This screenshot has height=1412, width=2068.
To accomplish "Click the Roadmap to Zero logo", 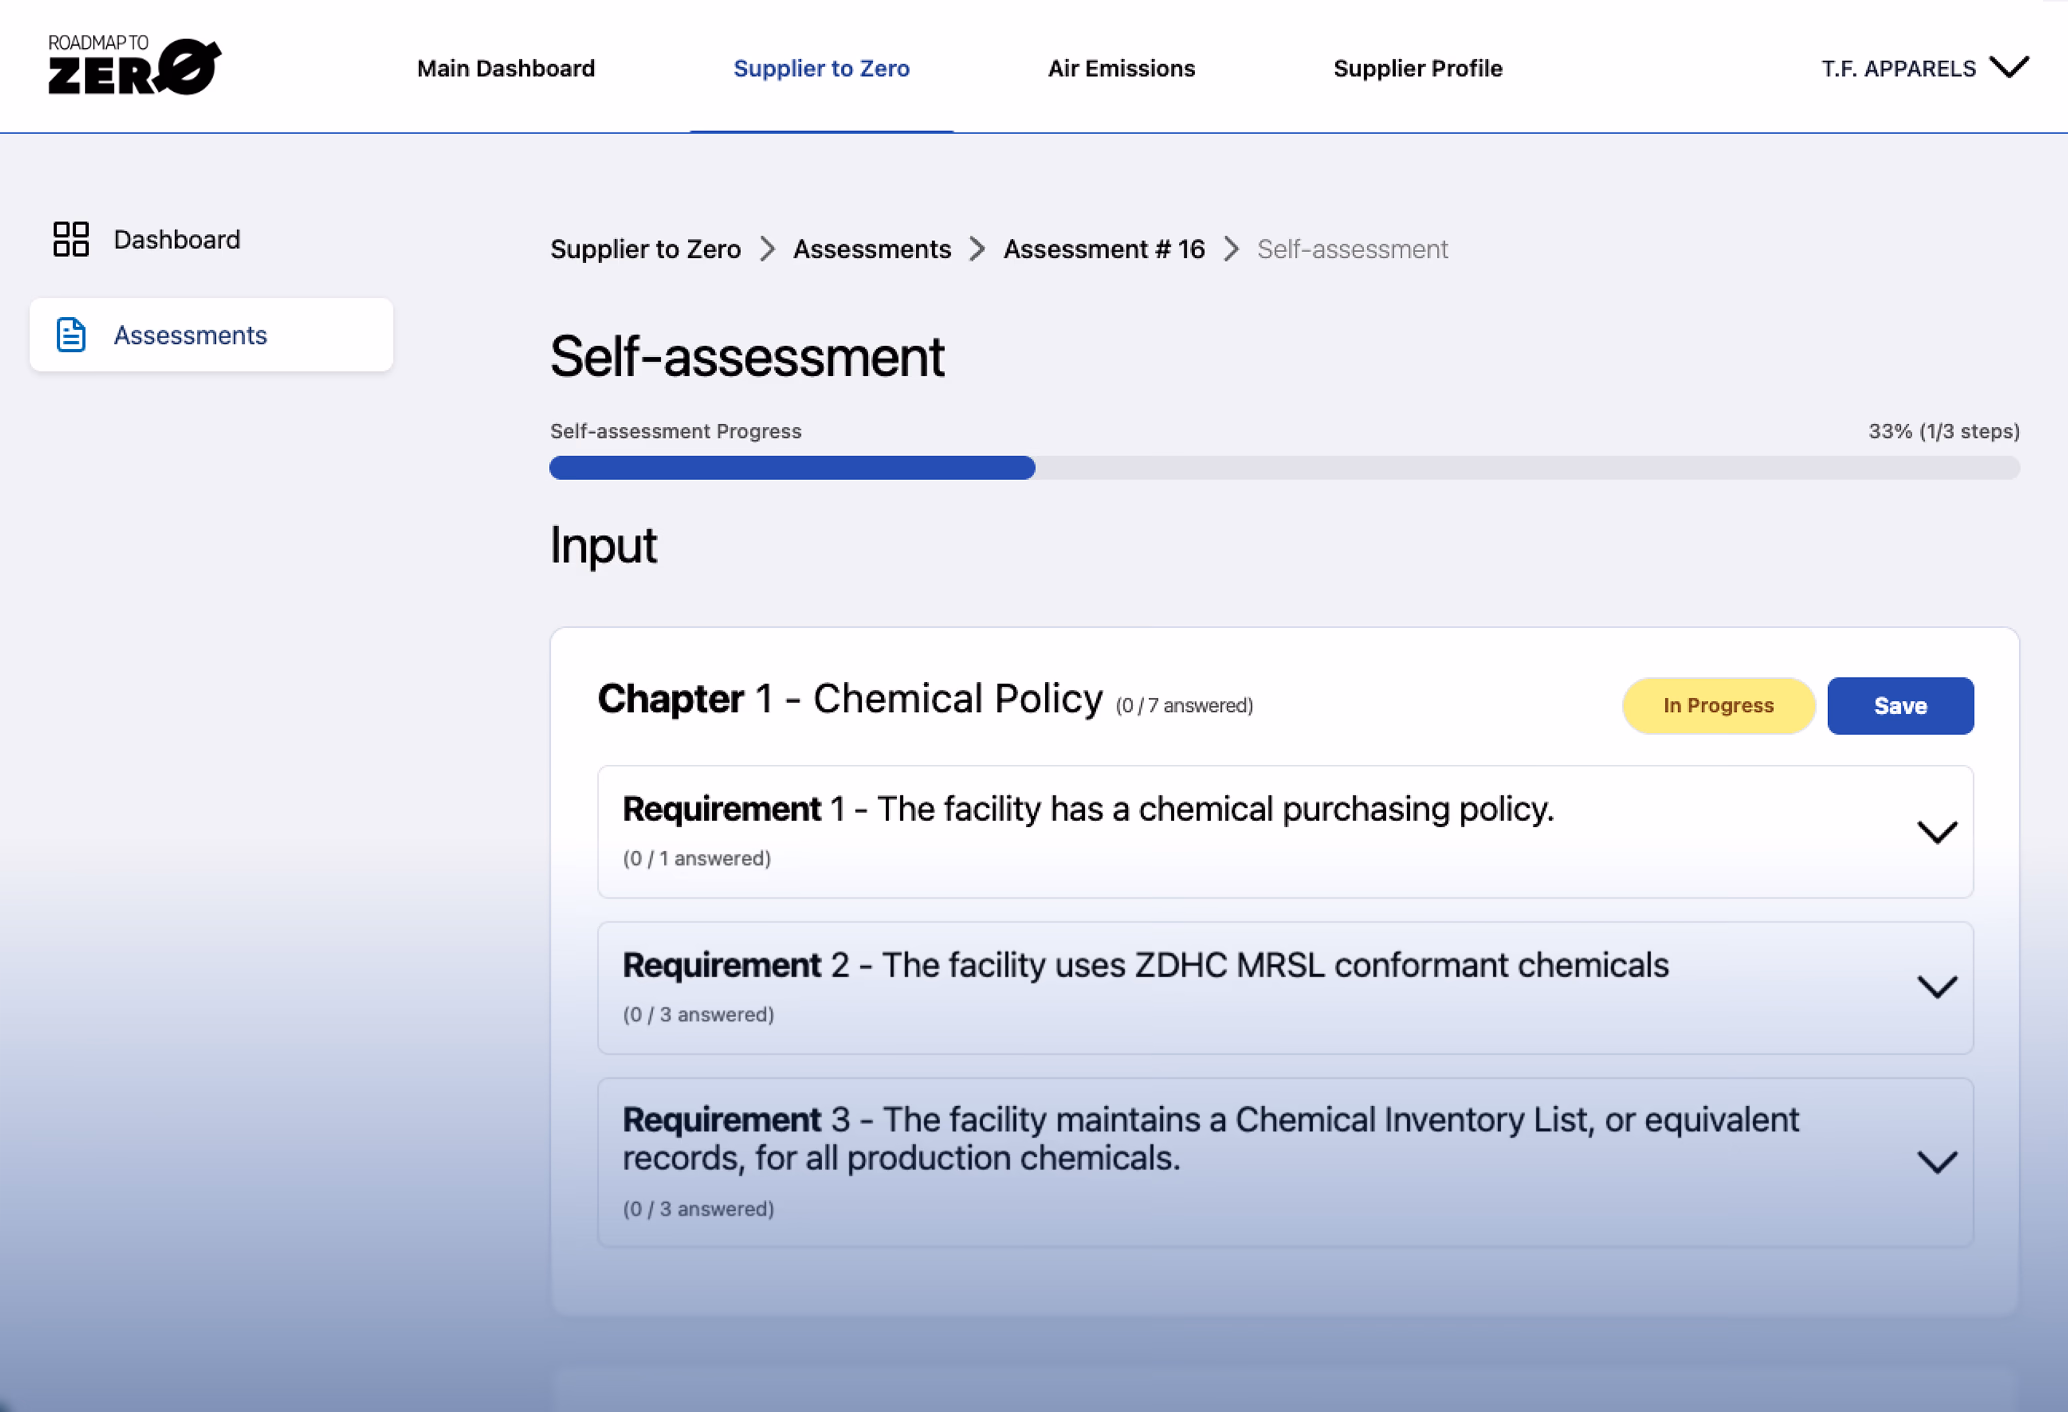I will pyautogui.click(x=135, y=66).
